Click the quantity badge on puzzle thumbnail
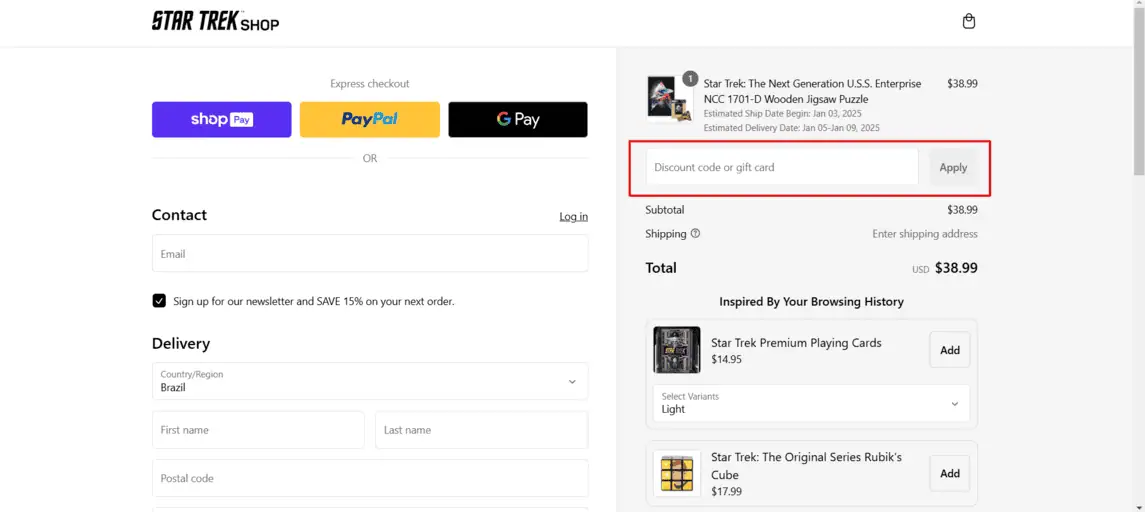The width and height of the screenshot is (1145, 512). coord(690,78)
